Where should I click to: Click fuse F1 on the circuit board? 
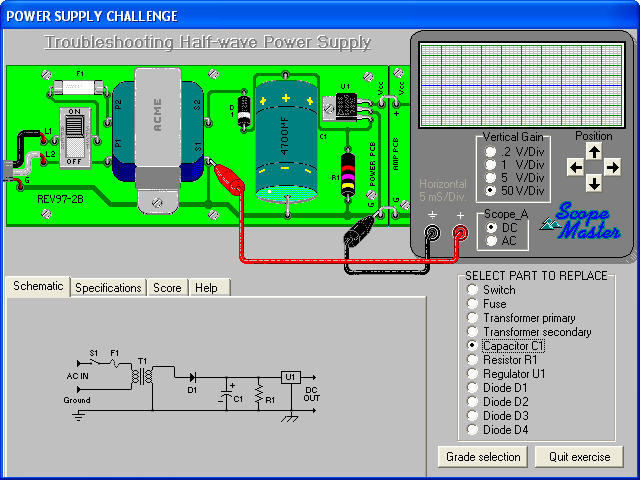coord(78,87)
